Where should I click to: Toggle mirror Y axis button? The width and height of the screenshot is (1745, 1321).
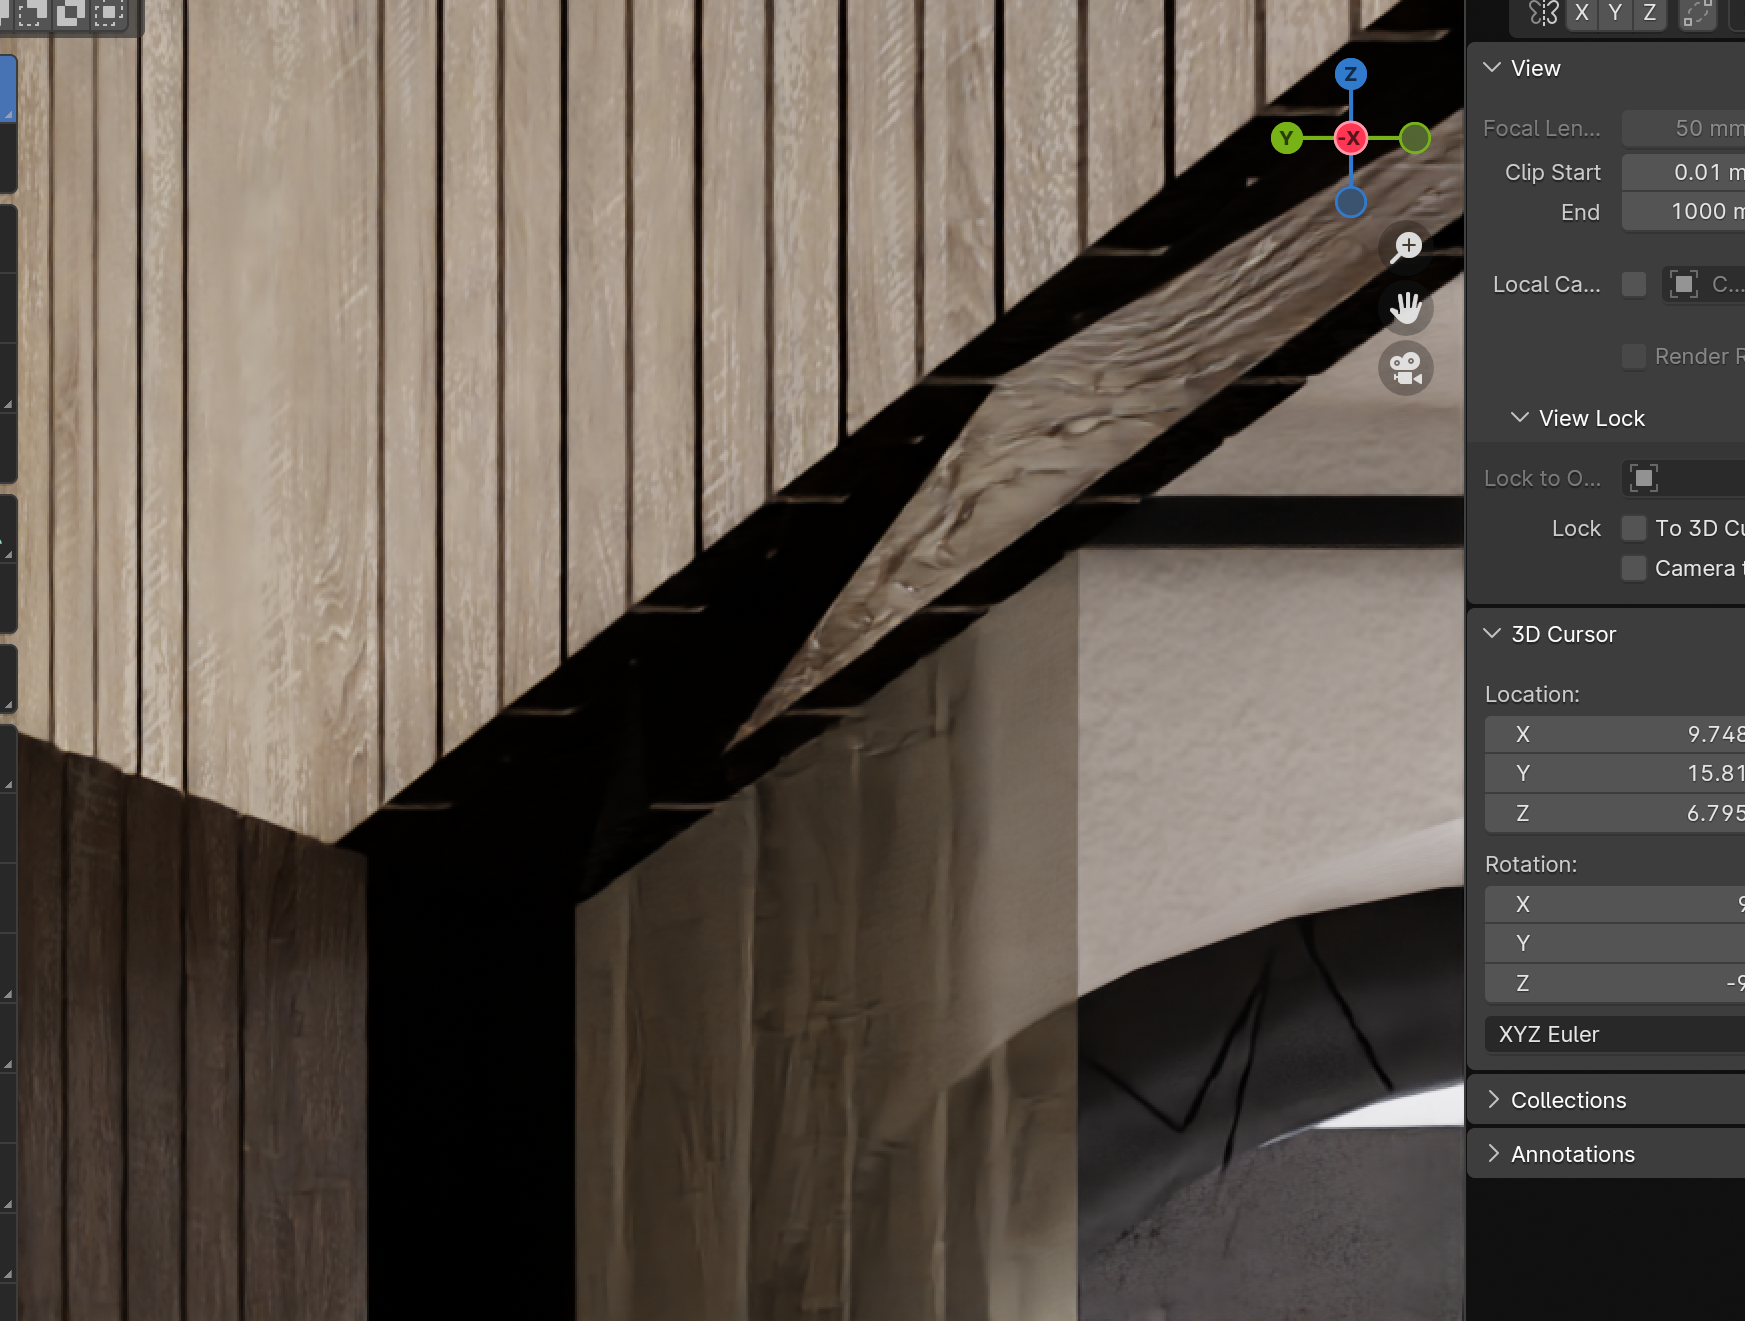(1615, 13)
